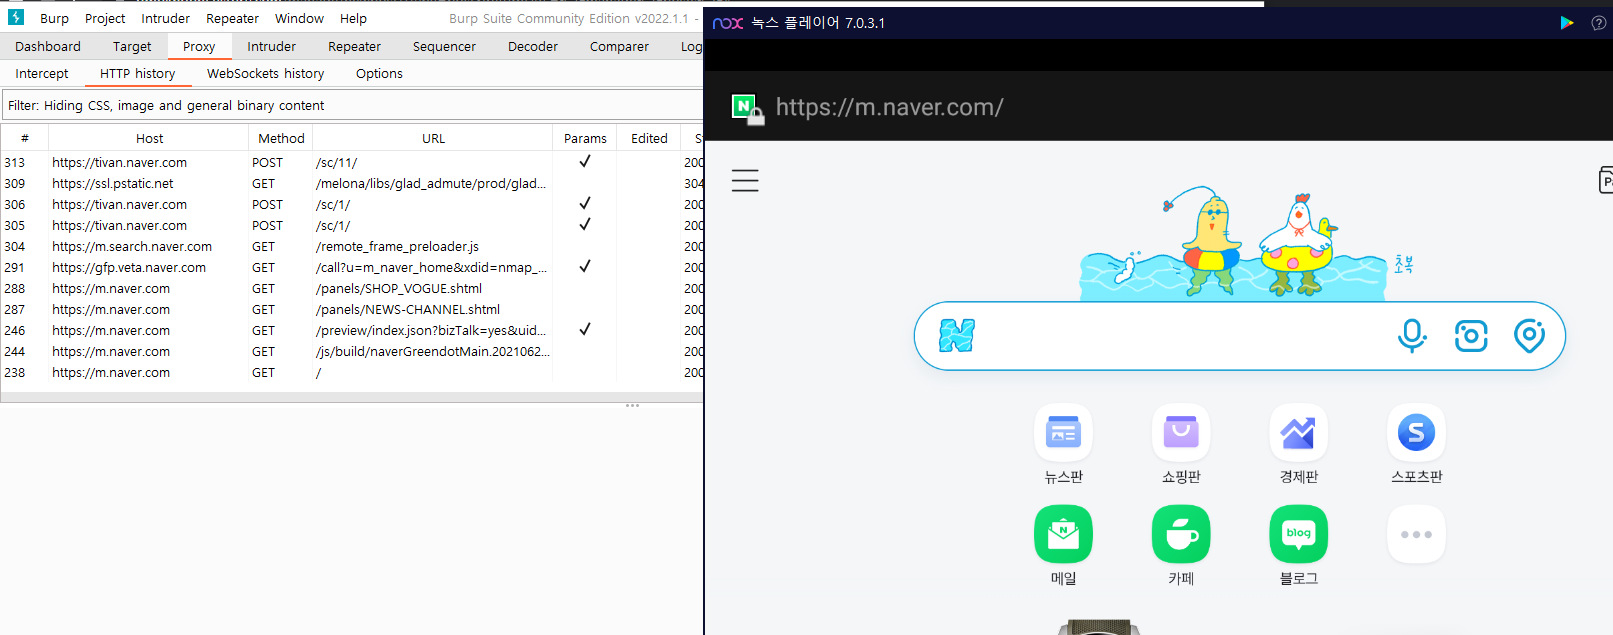1613x635 pixels.
Task: Select the /panels/SHOP_VOGUE.shtml request
Action: pos(352,288)
